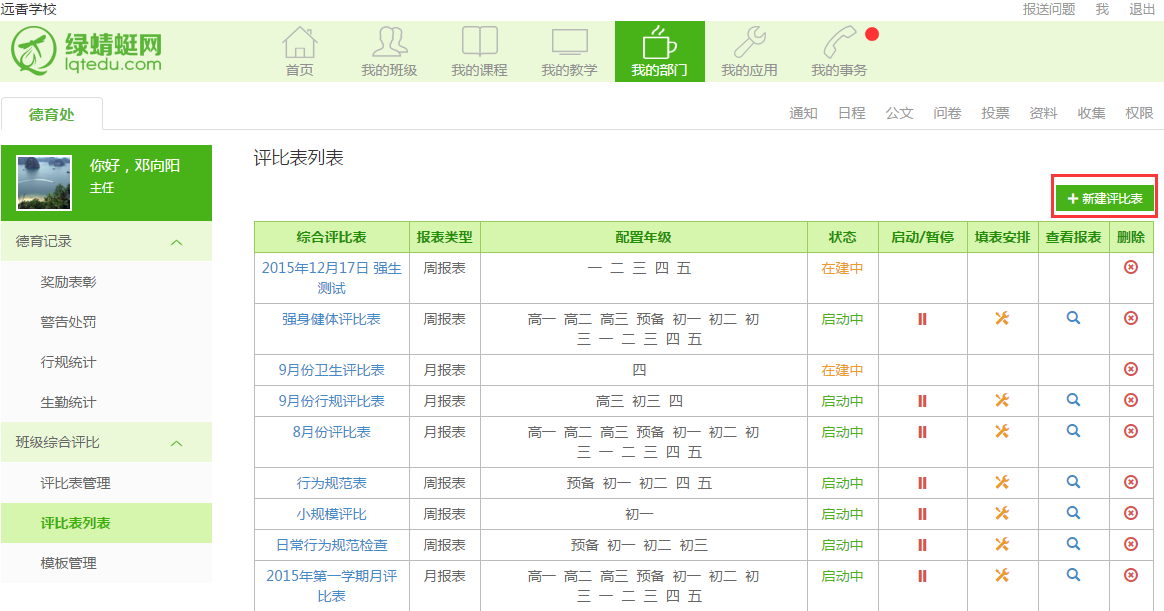Open 我的事务 phone icon
Viewport: 1164px width, 611px height.
click(839, 44)
